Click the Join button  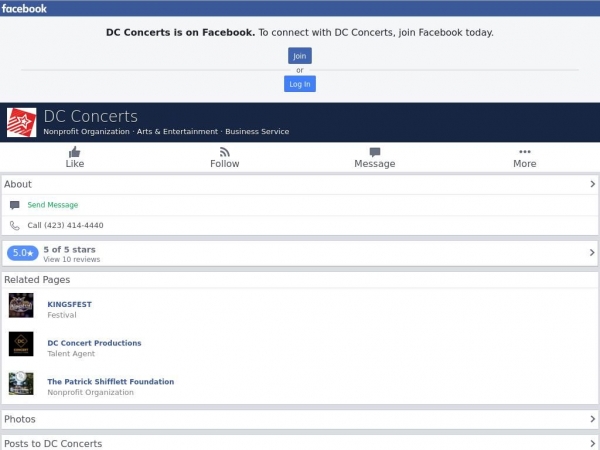pos(300,56)
